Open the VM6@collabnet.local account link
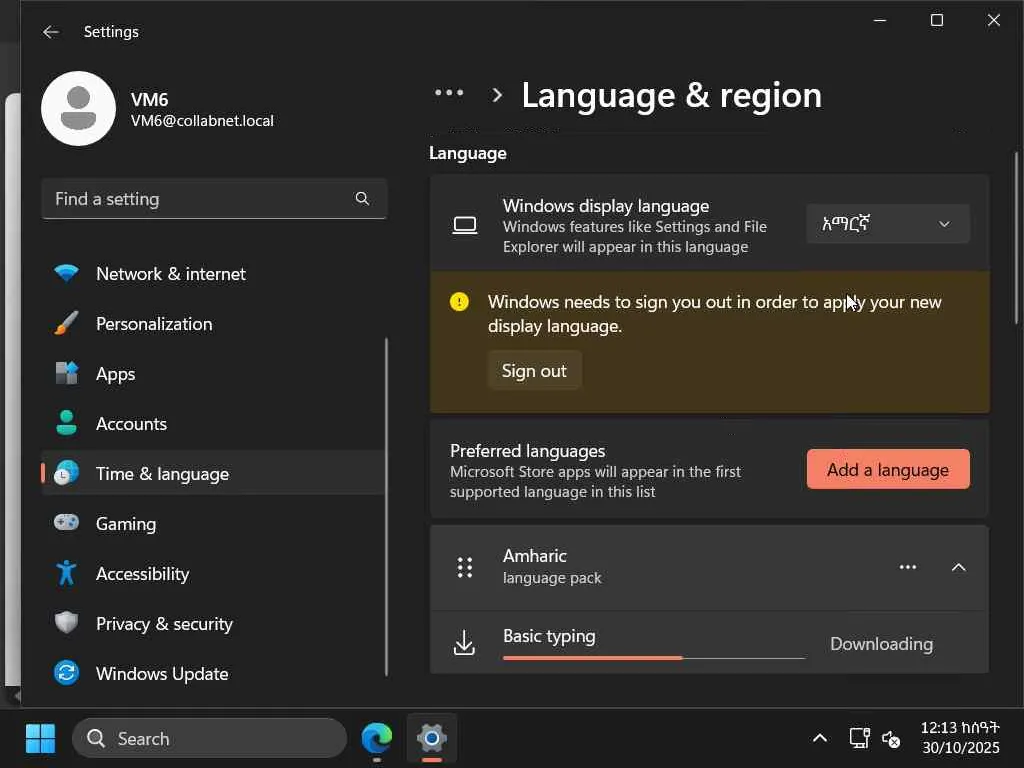1024x768 pixels. [x=202, y=121]
